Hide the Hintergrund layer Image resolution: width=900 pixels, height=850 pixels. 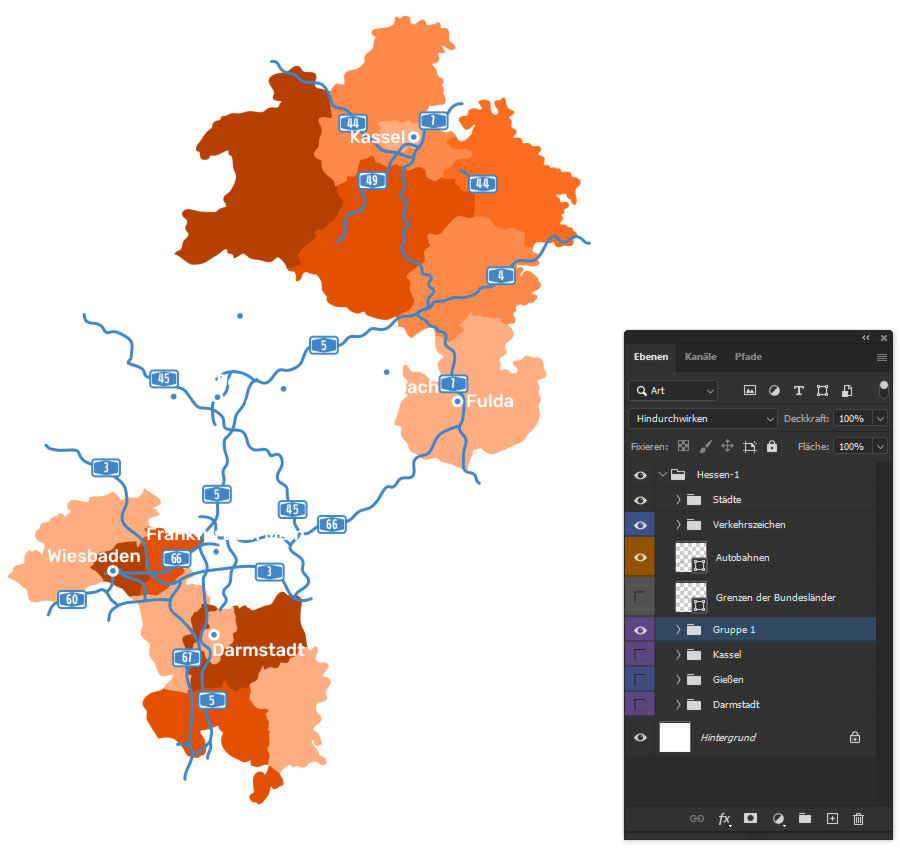[x=640, y=738]
